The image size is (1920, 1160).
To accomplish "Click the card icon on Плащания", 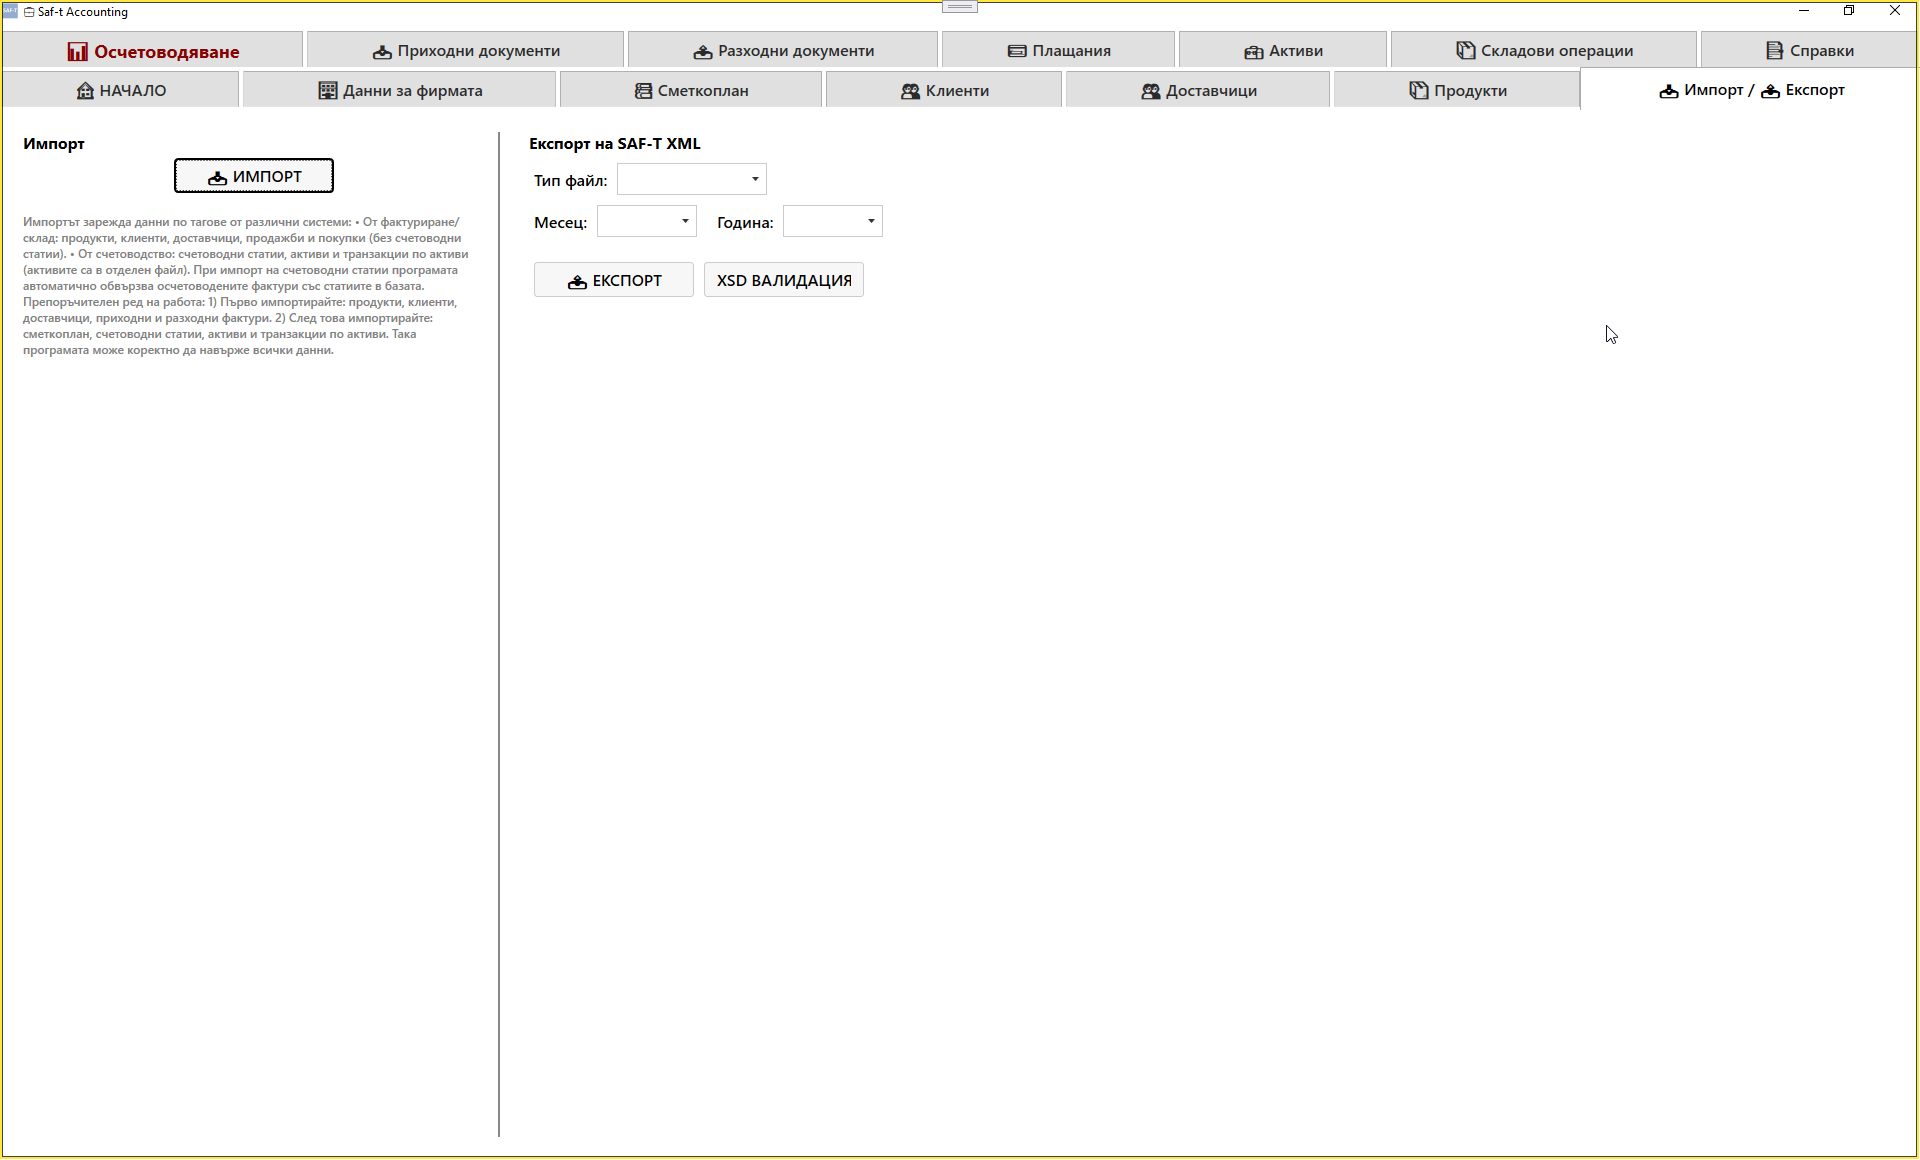I will point(1017,51).
